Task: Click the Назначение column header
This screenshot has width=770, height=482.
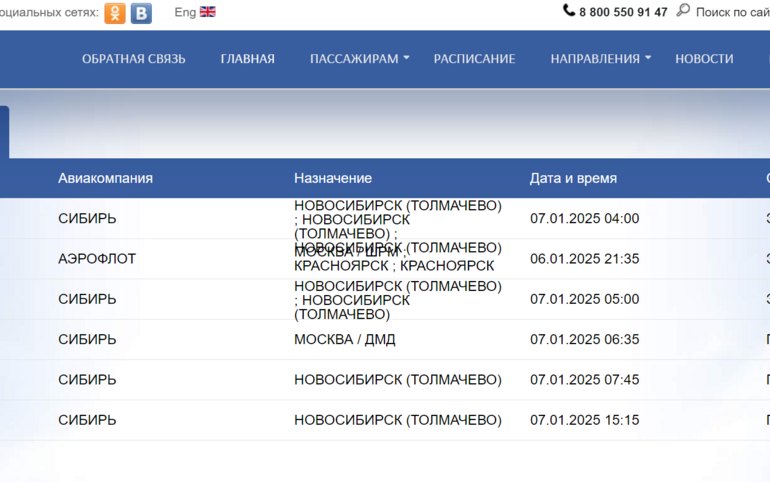Action: (x=333, y=178)
